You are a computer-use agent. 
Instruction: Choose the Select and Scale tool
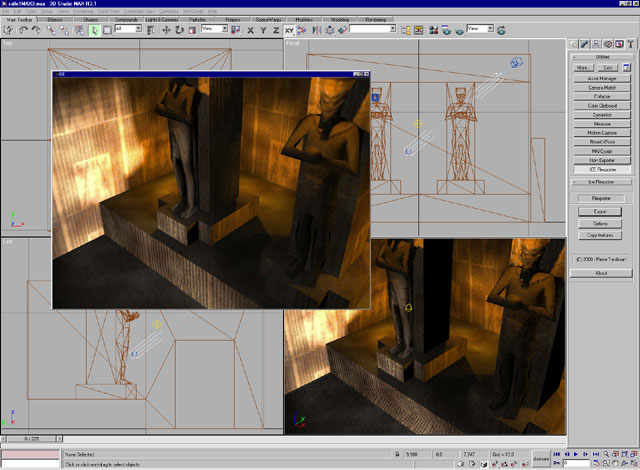192,30
